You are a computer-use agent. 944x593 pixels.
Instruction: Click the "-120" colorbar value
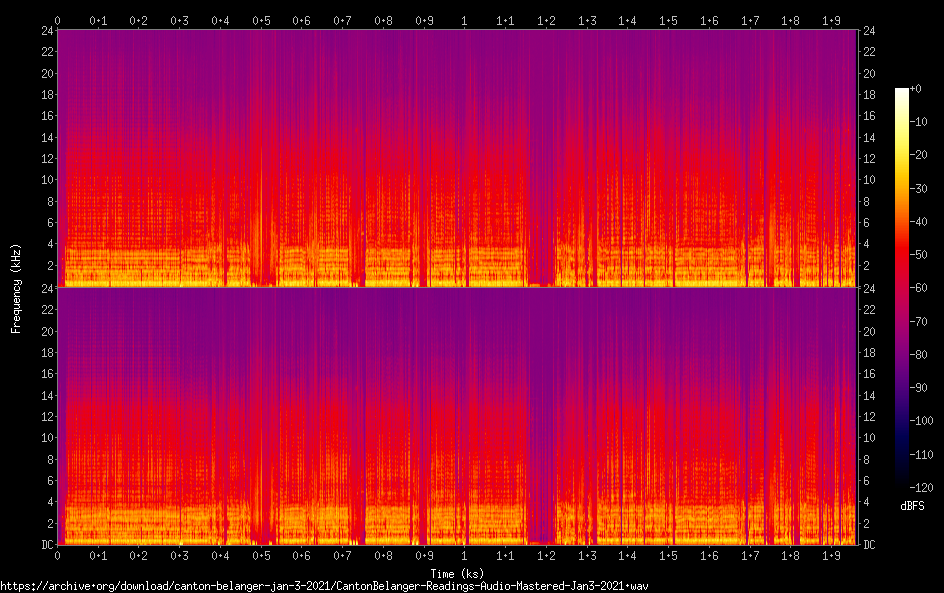pos(922,488)
